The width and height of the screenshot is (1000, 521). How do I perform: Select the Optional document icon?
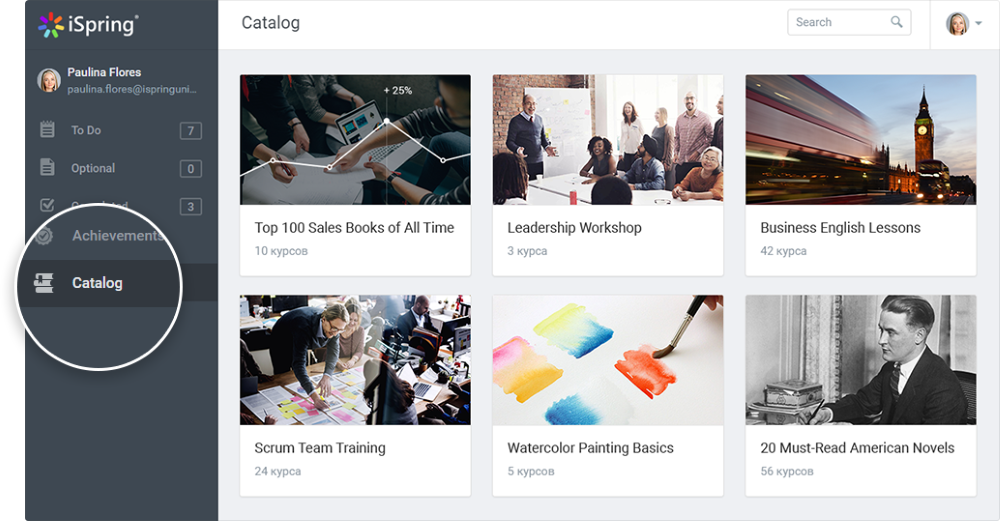(x=47, y=167)
